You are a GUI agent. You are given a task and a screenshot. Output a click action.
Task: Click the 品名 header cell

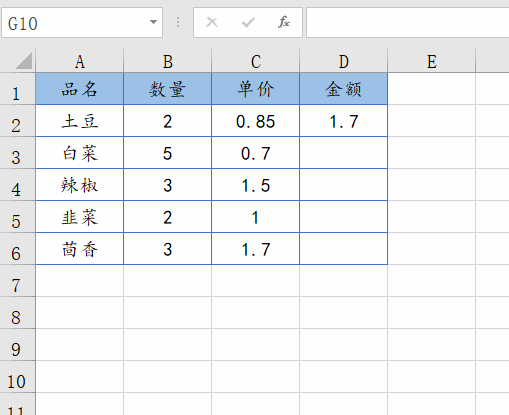click(x=80, y=89)
